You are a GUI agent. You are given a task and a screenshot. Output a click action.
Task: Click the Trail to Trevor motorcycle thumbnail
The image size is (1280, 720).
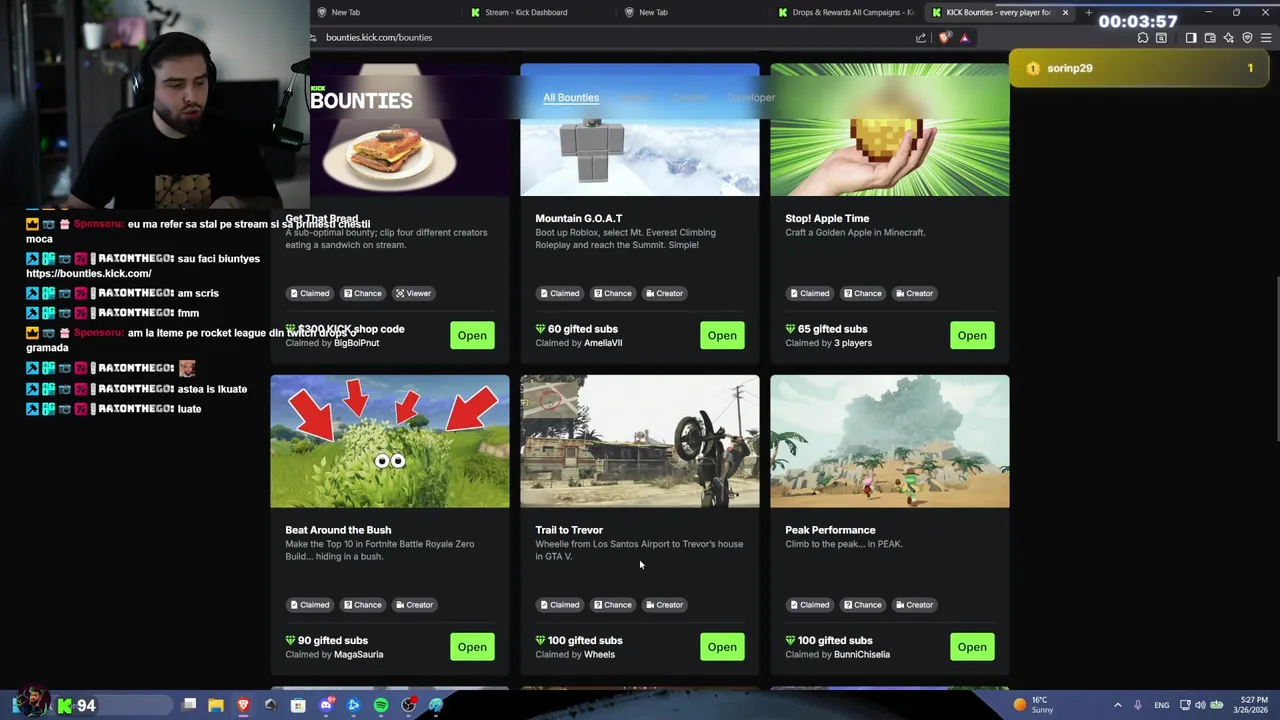click(x=640, y=441)
